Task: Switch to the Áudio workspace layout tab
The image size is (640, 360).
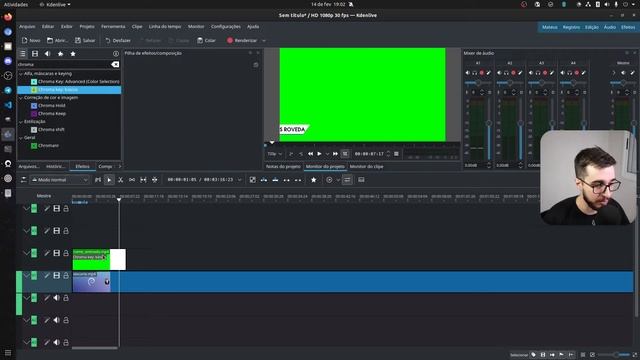Action: pos(610,27)
